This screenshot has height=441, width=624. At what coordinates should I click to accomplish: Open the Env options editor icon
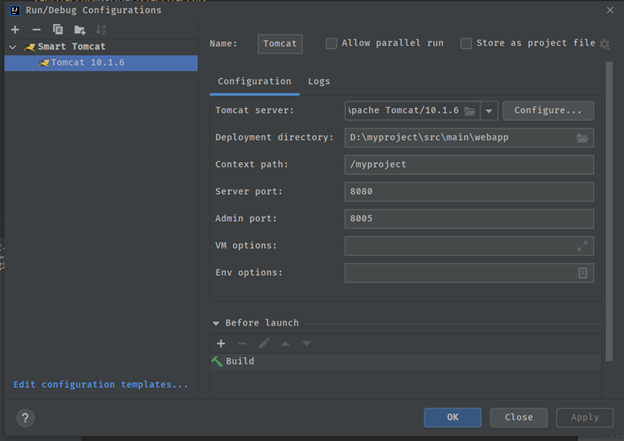[x=583, y=273]
